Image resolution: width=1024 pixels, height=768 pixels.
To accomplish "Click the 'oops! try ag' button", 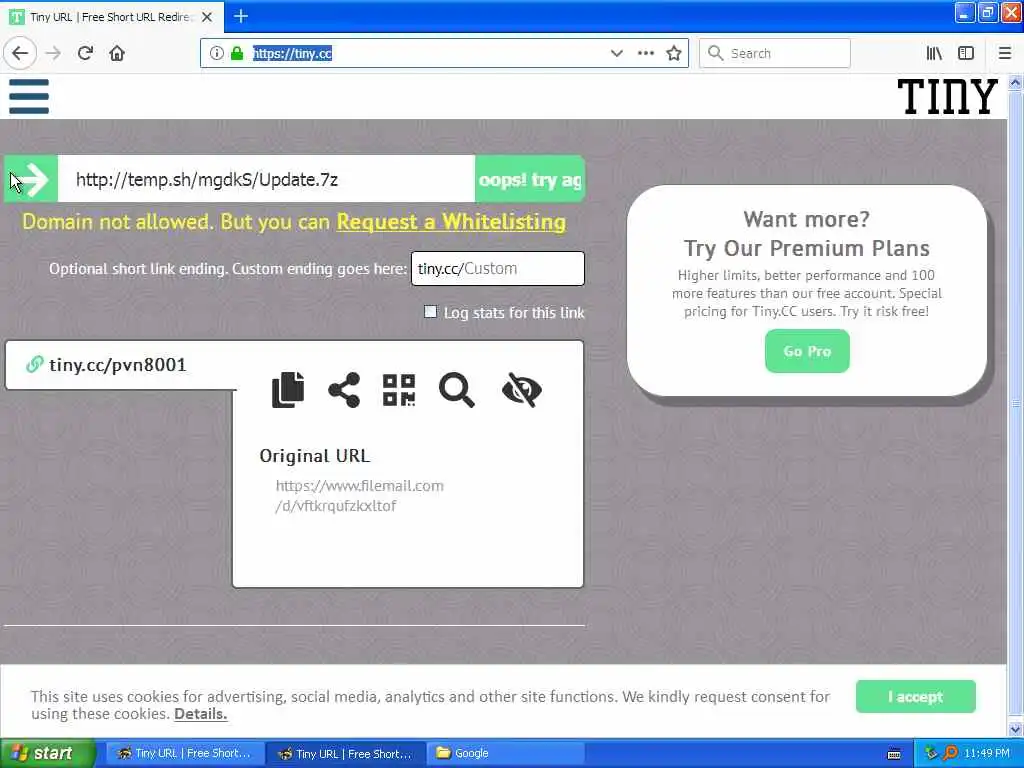I will (x=530, y=179).
